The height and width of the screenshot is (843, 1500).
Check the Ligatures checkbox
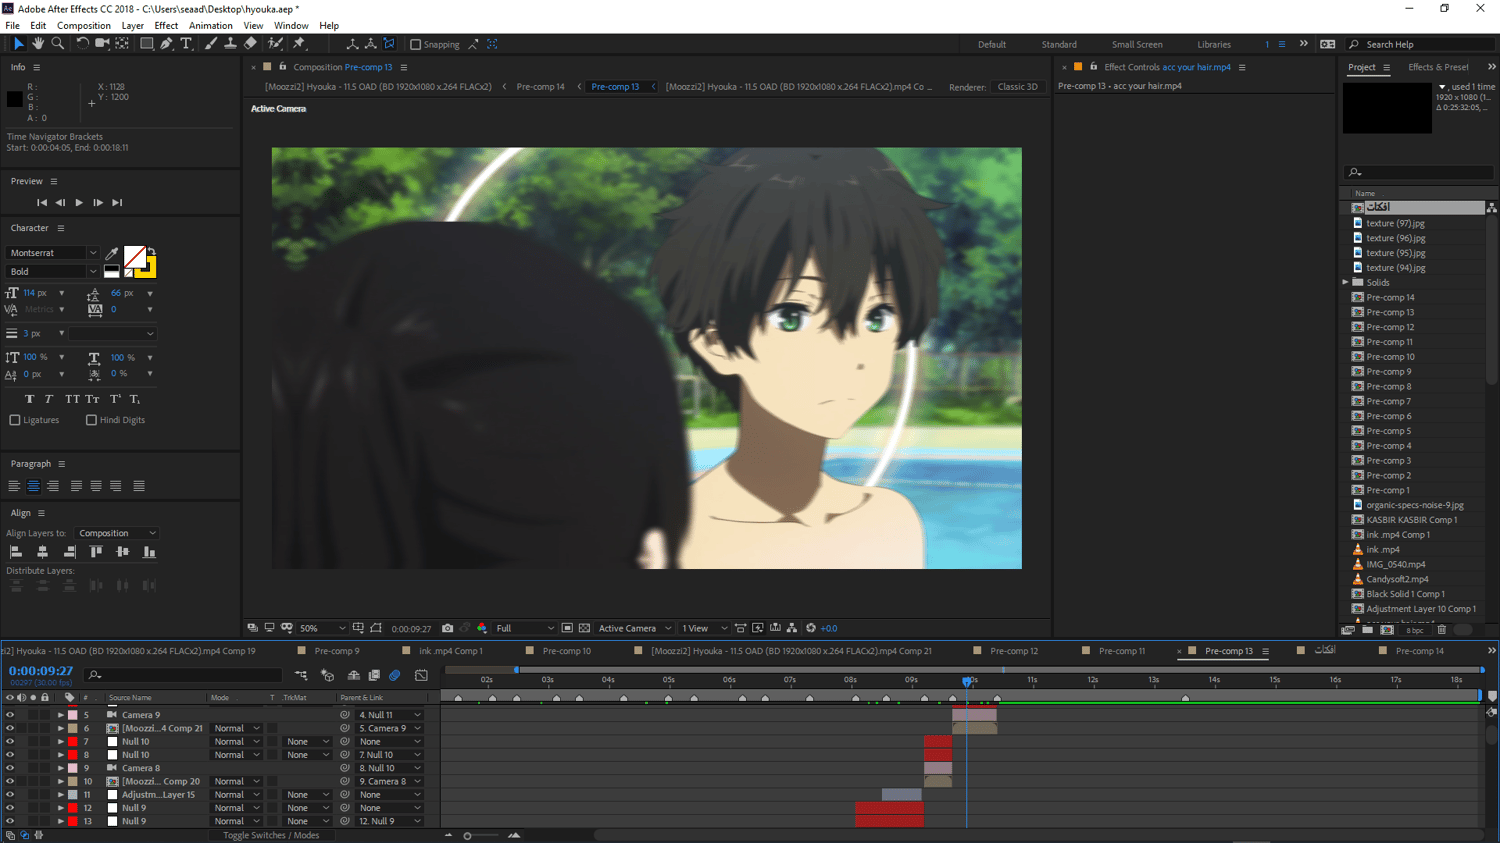(15, 420)
